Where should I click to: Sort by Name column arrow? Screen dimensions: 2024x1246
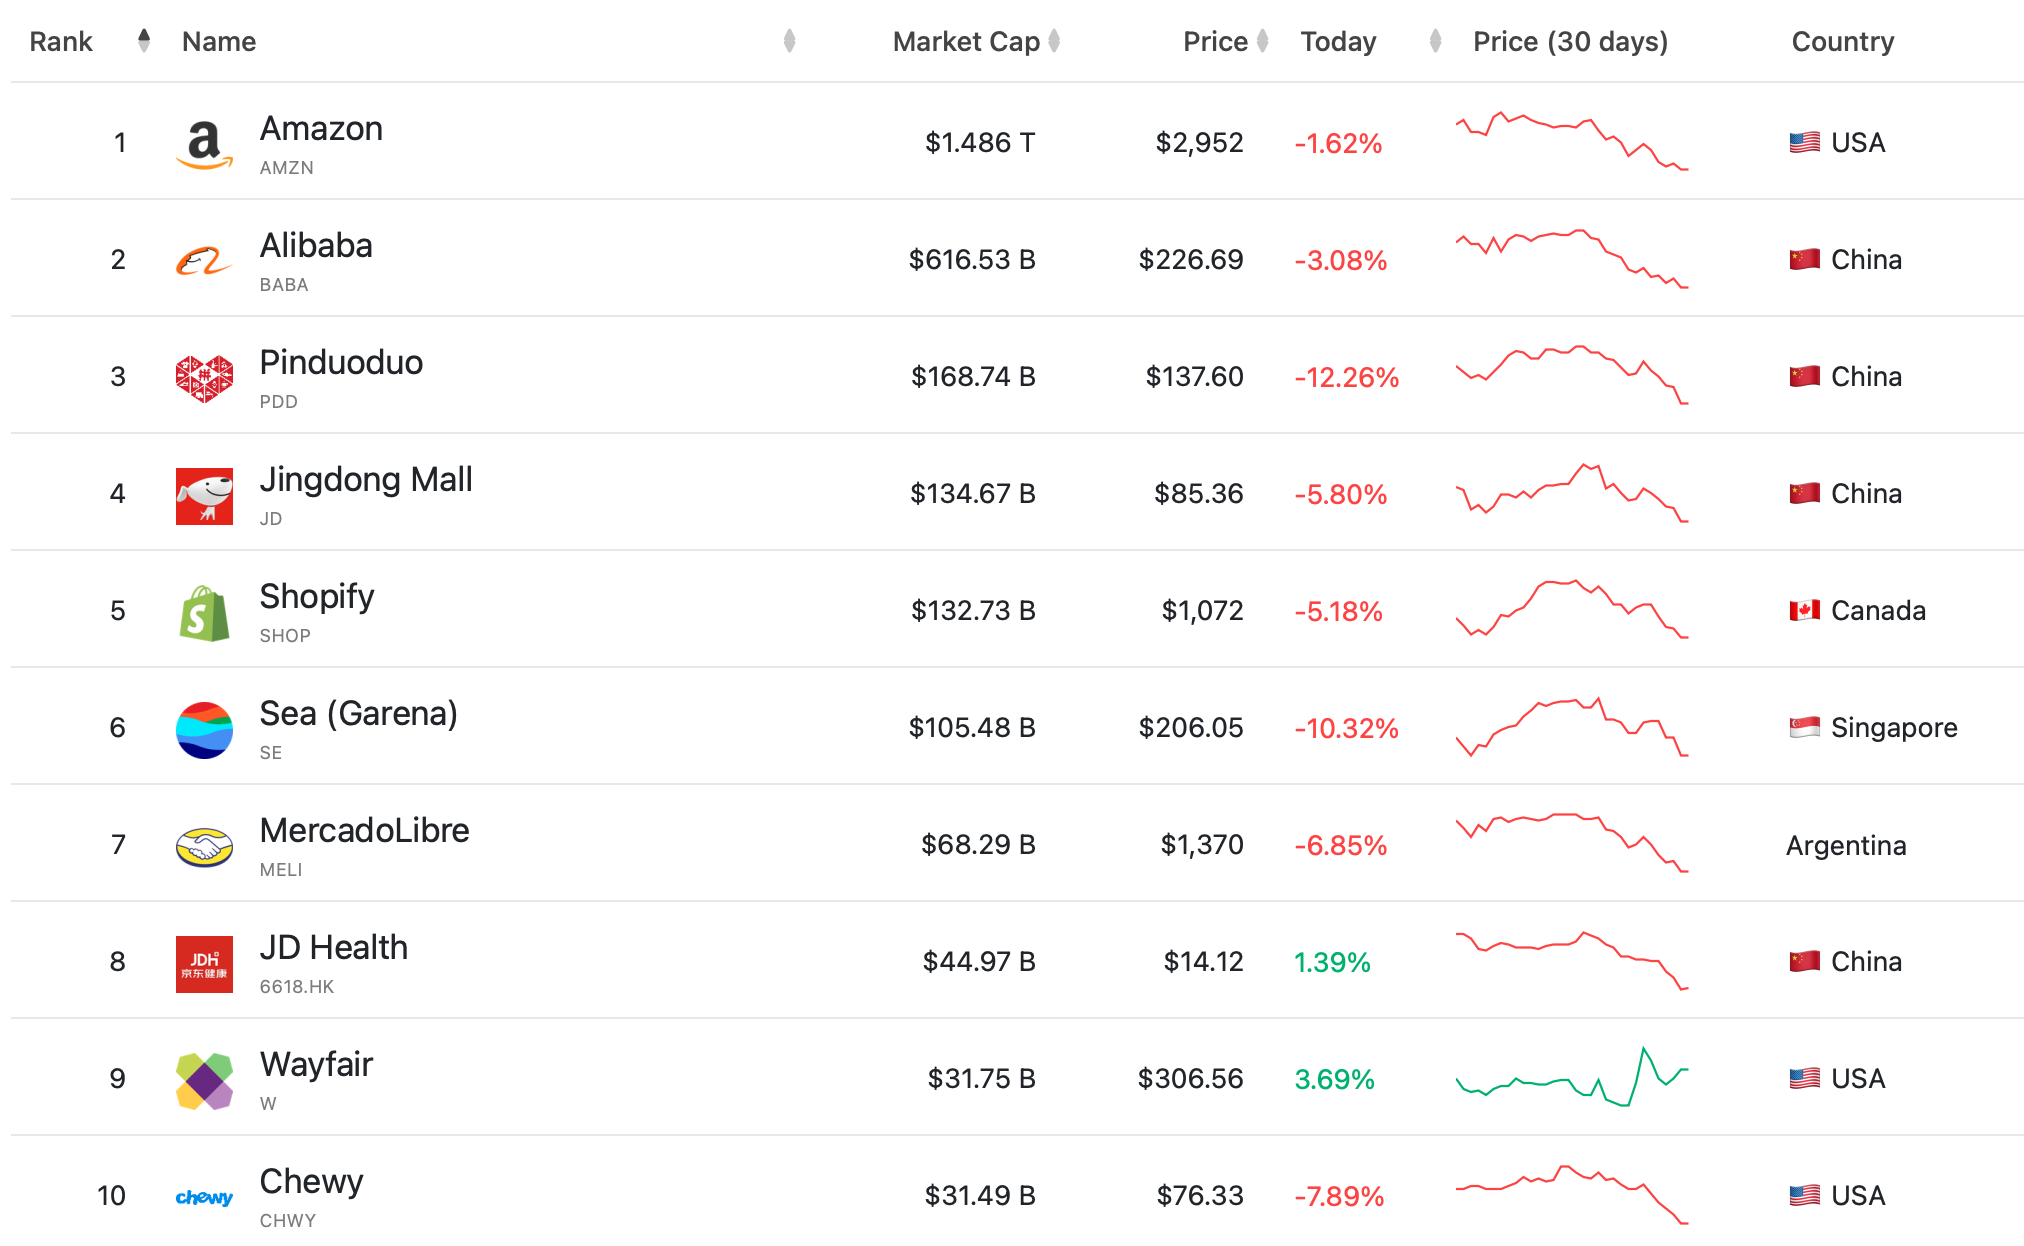[789, 41]
